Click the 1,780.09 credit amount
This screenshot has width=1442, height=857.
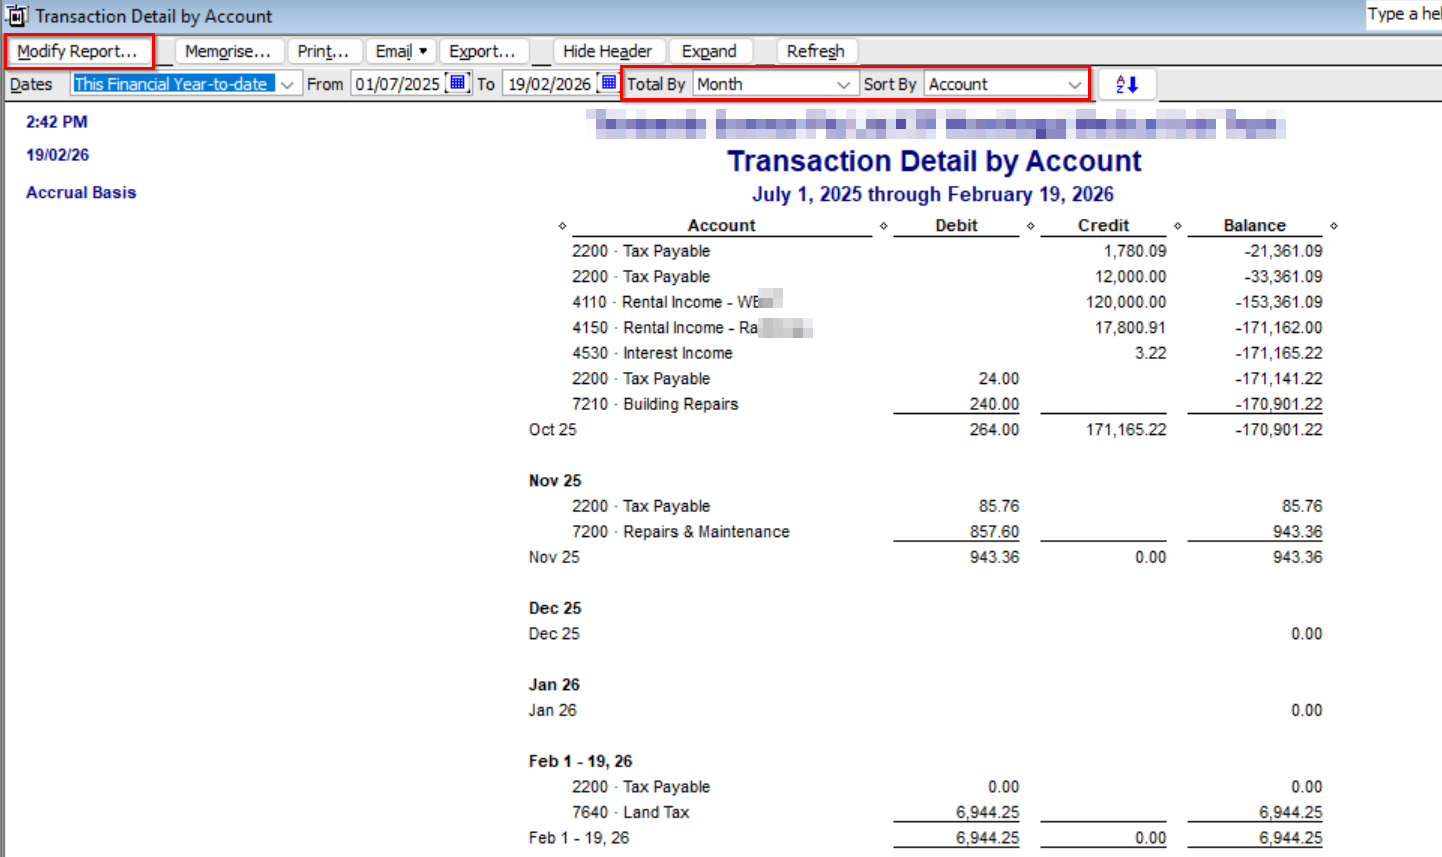pos(1135,251)
